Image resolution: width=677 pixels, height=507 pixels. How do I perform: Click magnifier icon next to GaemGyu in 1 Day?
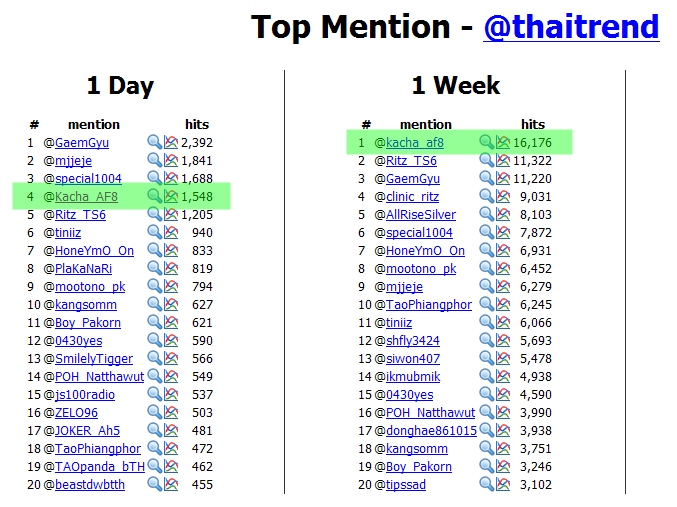[154, 142]
